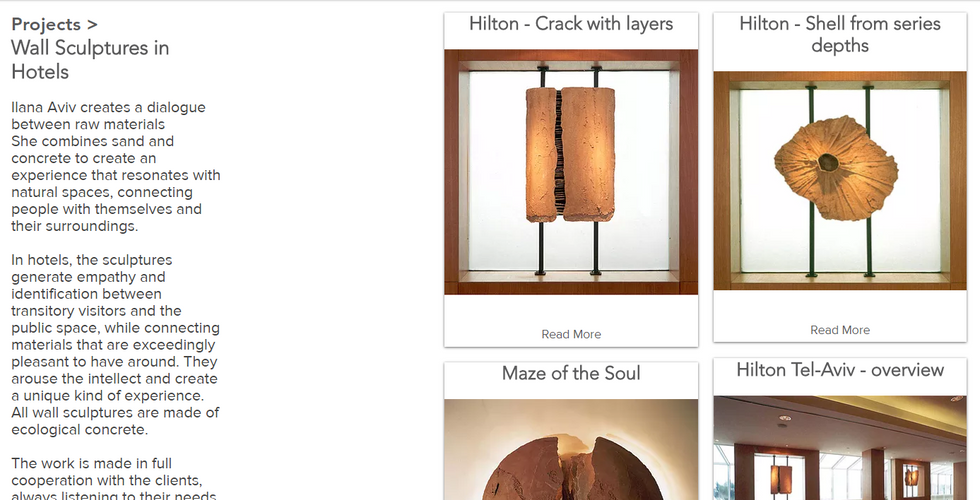Open the Maze of the Soul title
Viewport: 980px width, 500px height.
[571, 373]
